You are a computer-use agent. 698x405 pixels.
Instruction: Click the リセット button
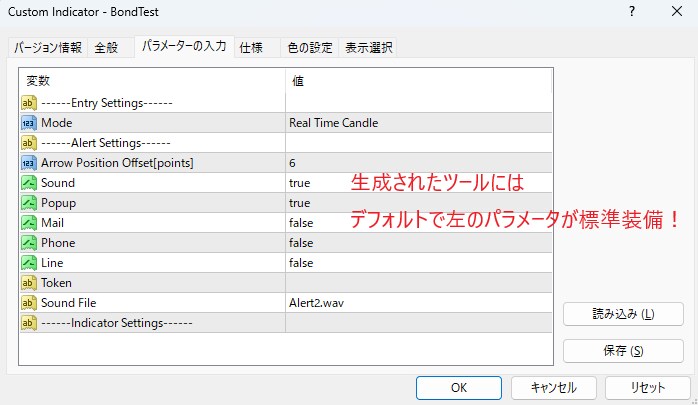647,388
